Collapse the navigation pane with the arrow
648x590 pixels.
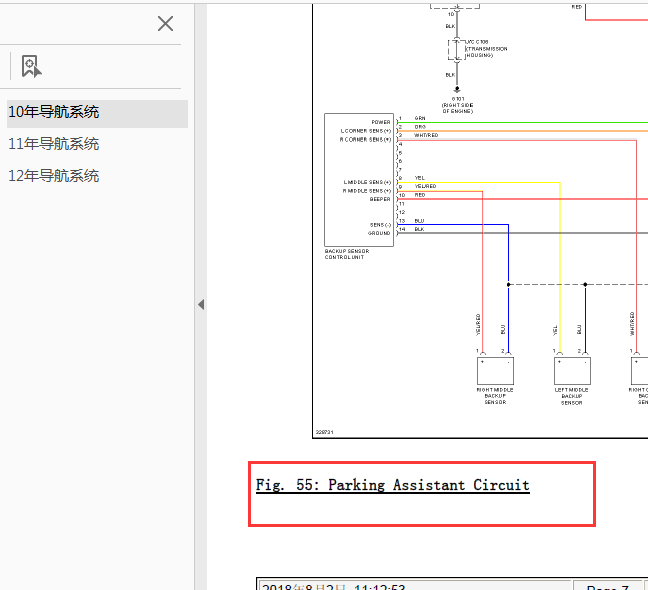click(x=201, y=305)
